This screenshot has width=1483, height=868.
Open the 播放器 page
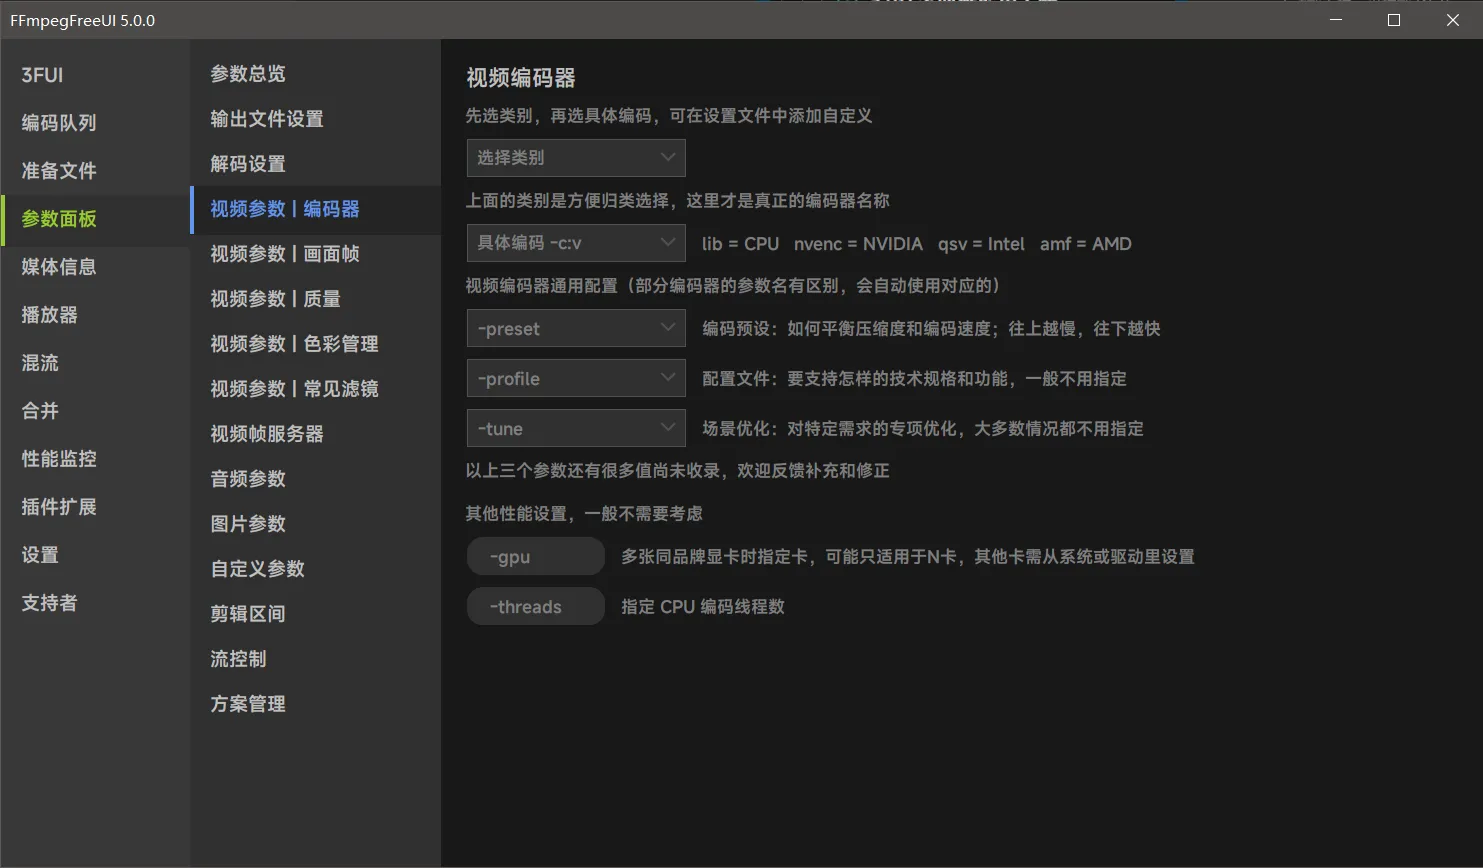(x=50, y=315)
